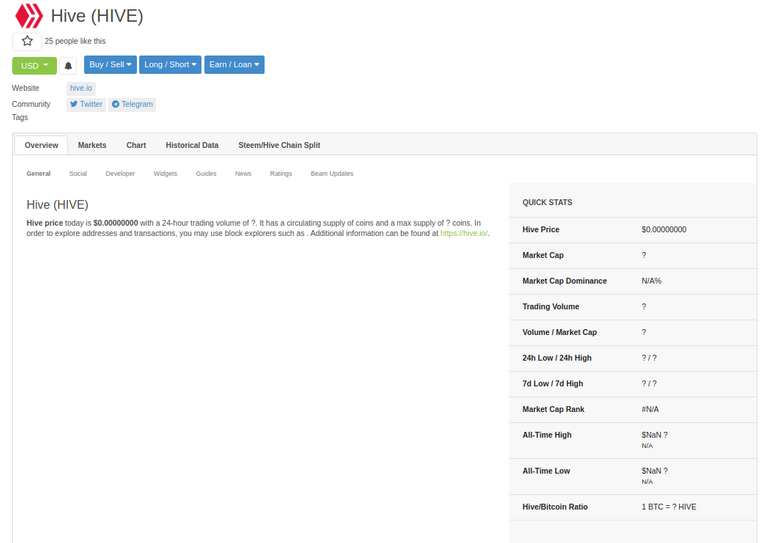Click the 'Hive (HIVE)' overview section heading

coord(57,205)
